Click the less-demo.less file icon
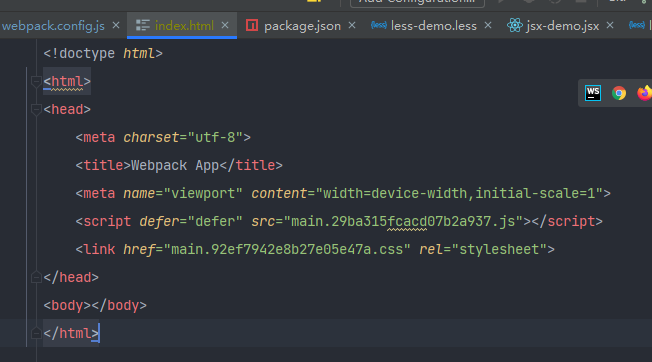Viewport: 652px width, 362px height. (x=379, y=25)
